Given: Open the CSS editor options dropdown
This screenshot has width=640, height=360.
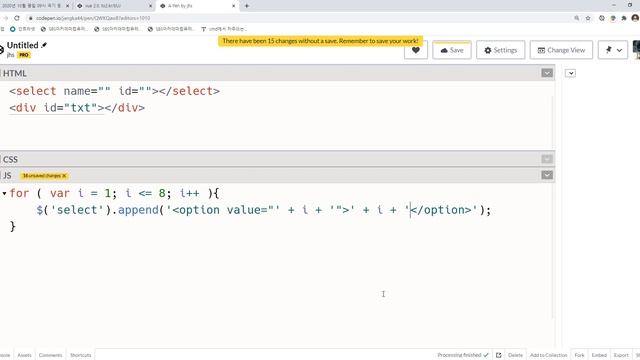Looking at the screenshot, I should point(547,159).
